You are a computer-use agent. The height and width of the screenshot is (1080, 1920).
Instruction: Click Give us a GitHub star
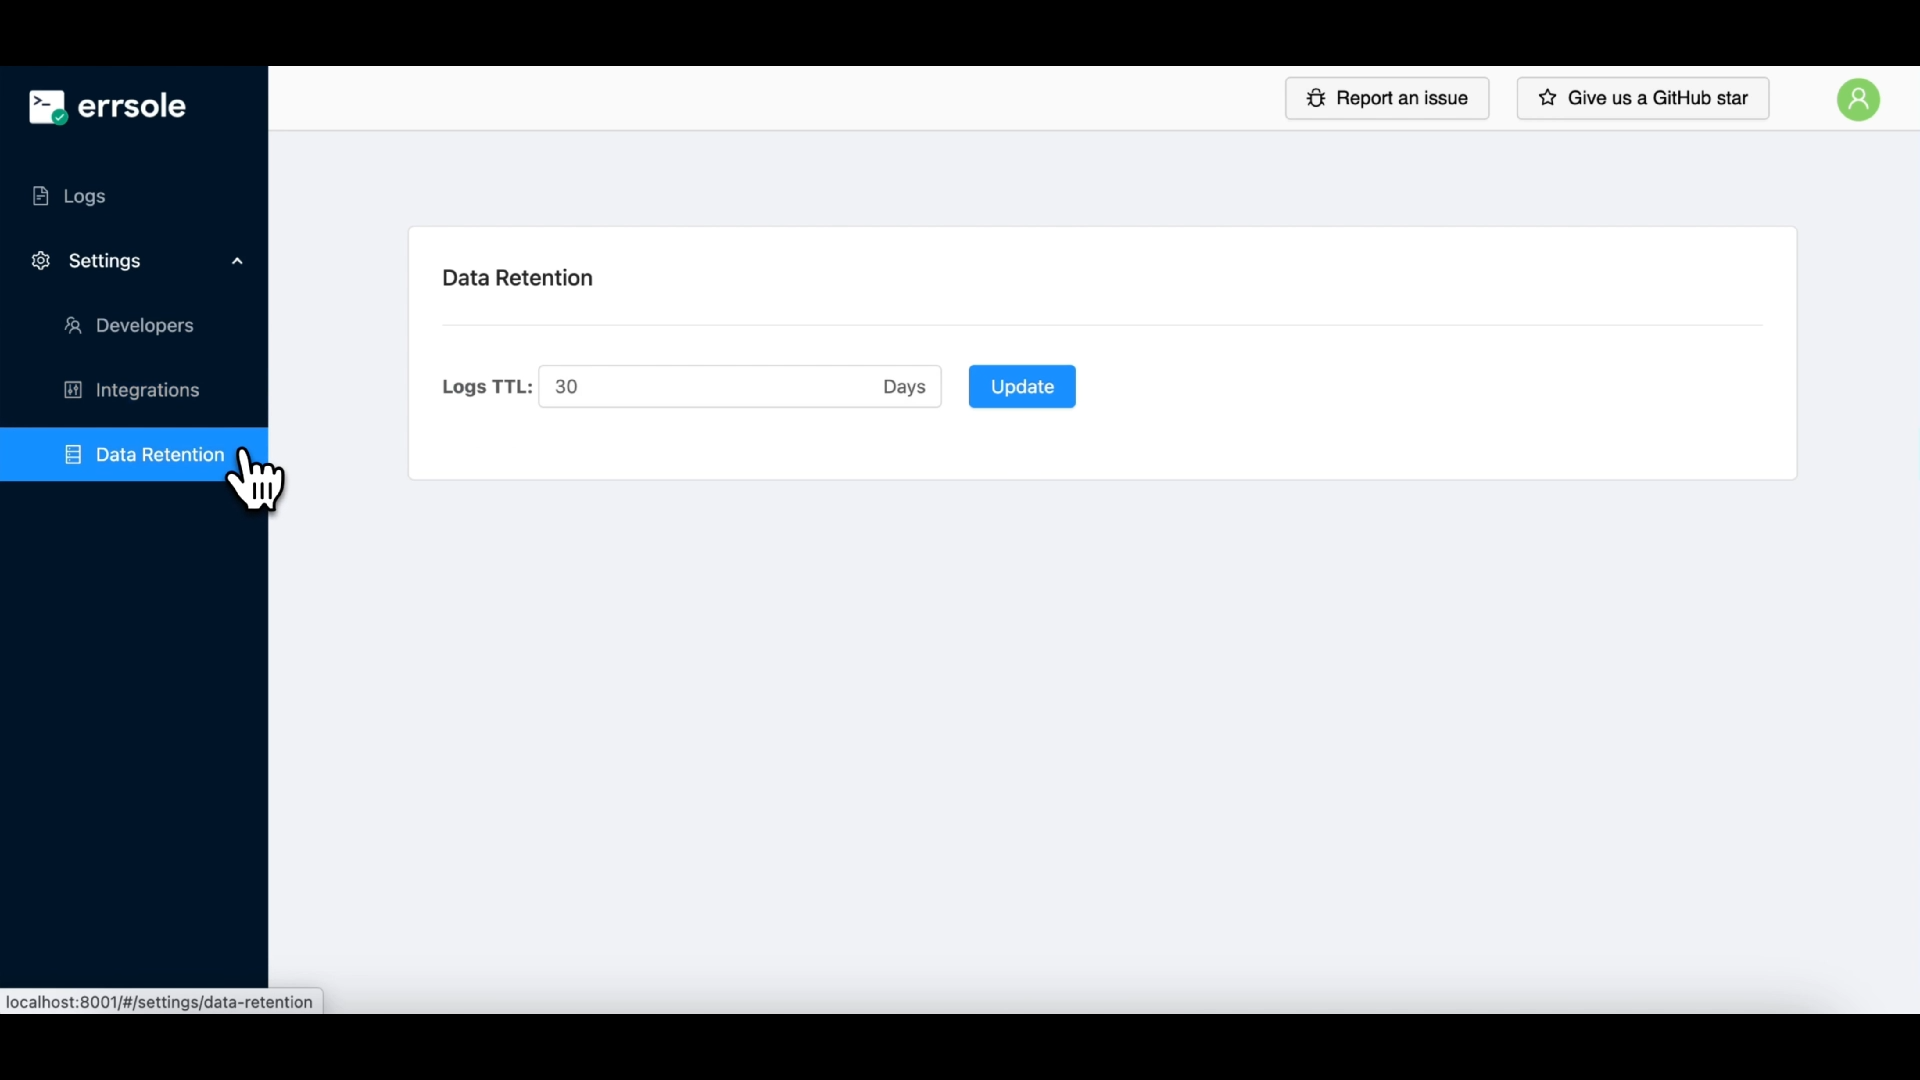(1642, 98)
